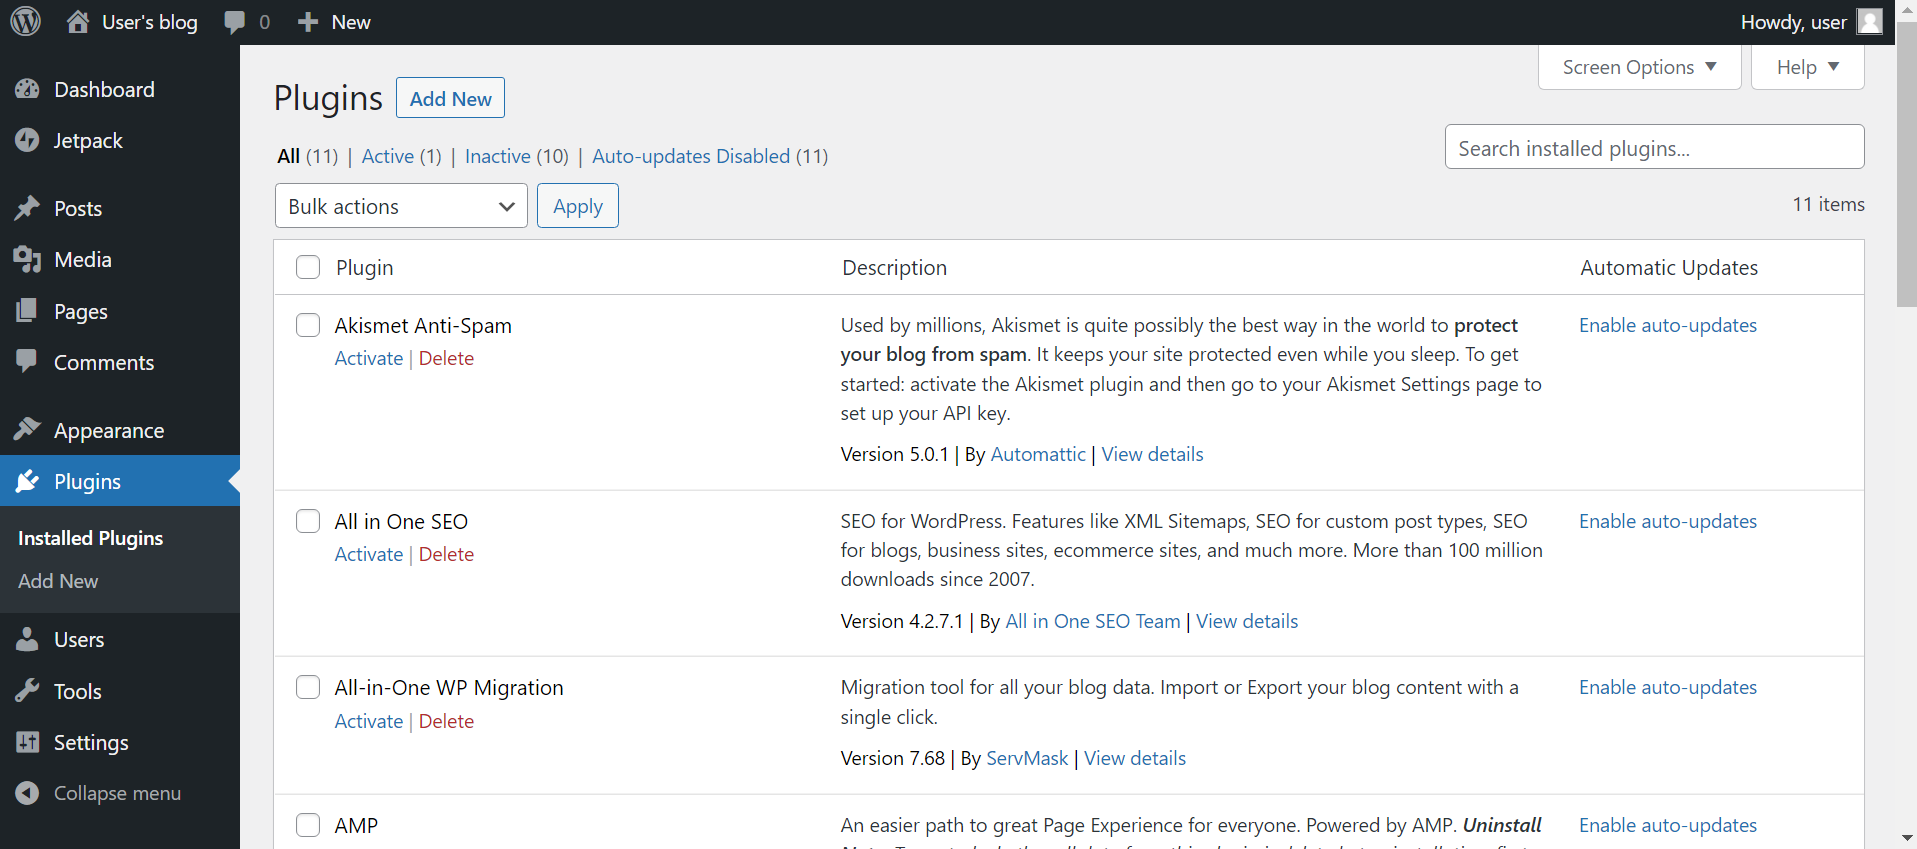Click the Jetpack lightning icon
The image size is (1917, 849).
[x=27, y=140]
